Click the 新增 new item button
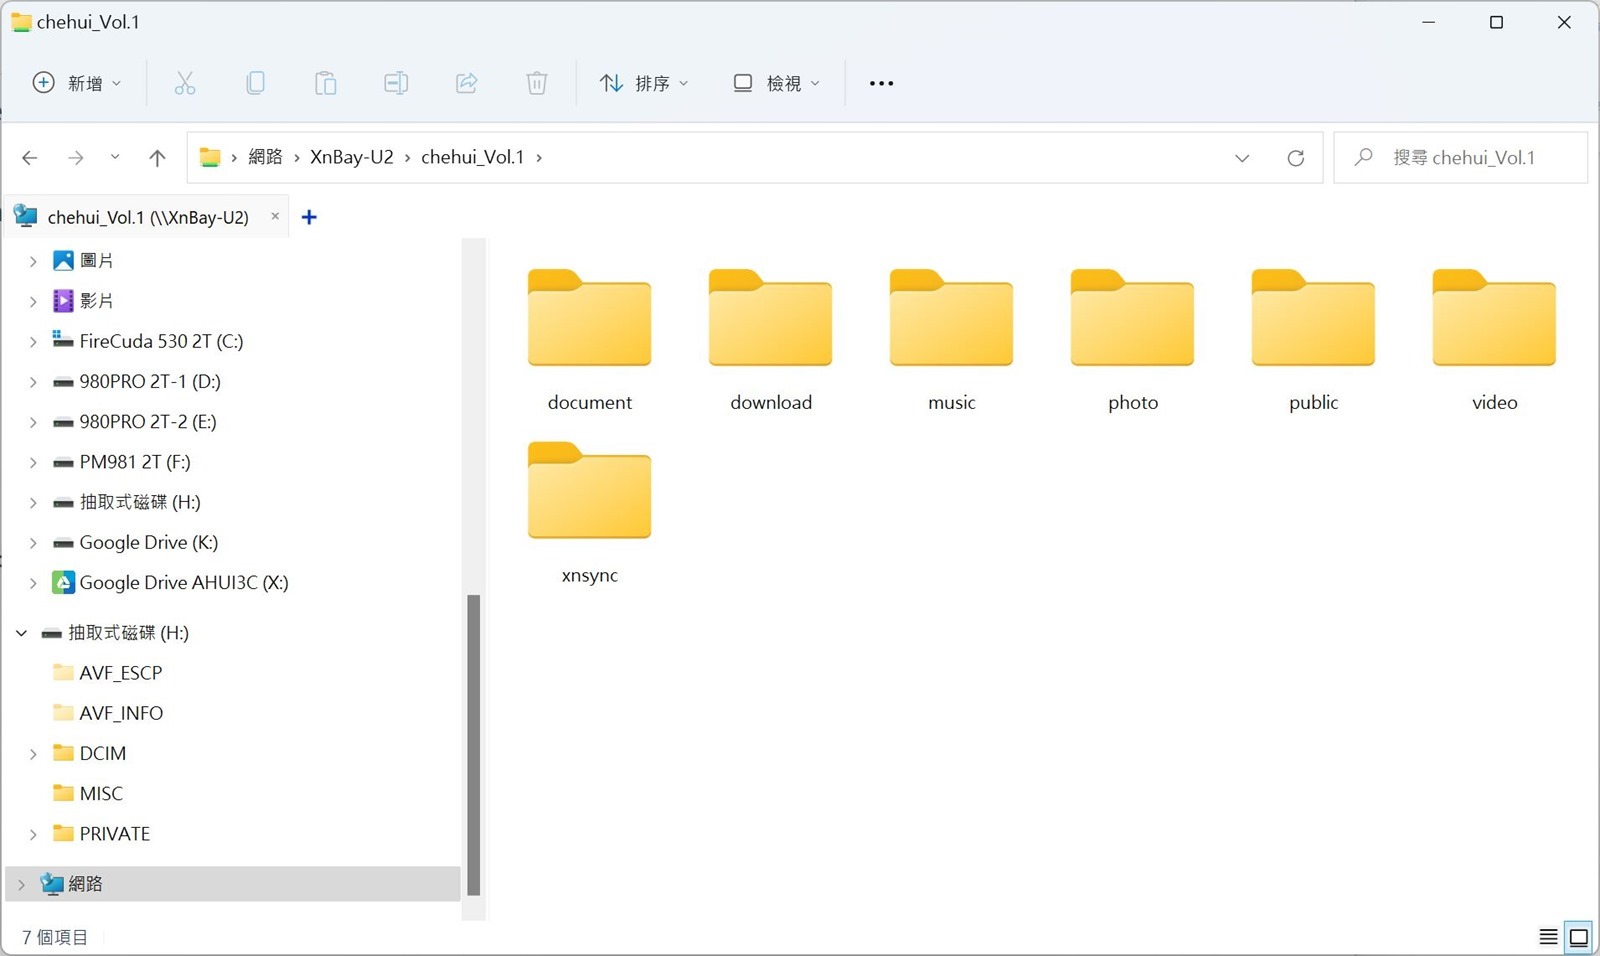This screenshot has height=956, width=1600. click(77, 83)
